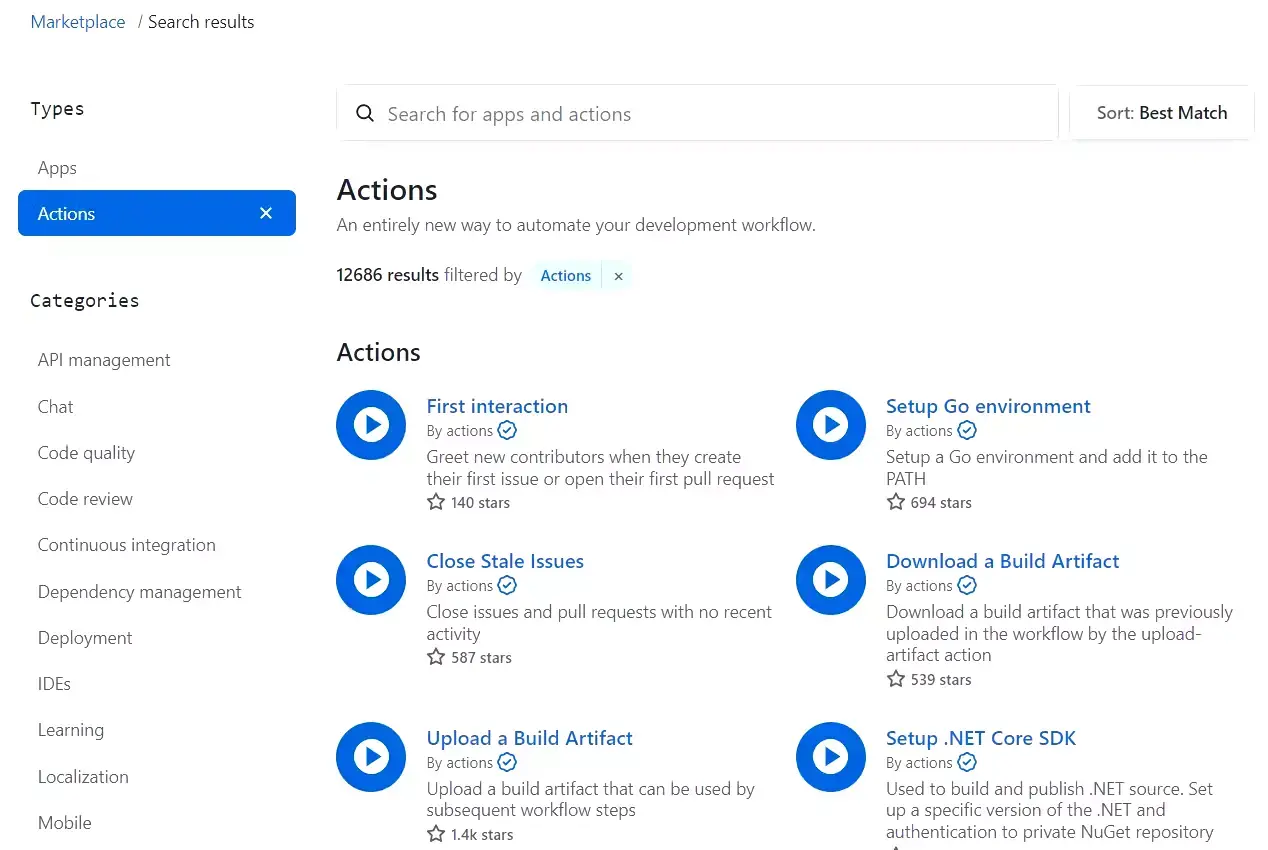The image size is (1268, 850).
Task: Click the verified badge on Setup Go environment
Action: coord(966,430)
